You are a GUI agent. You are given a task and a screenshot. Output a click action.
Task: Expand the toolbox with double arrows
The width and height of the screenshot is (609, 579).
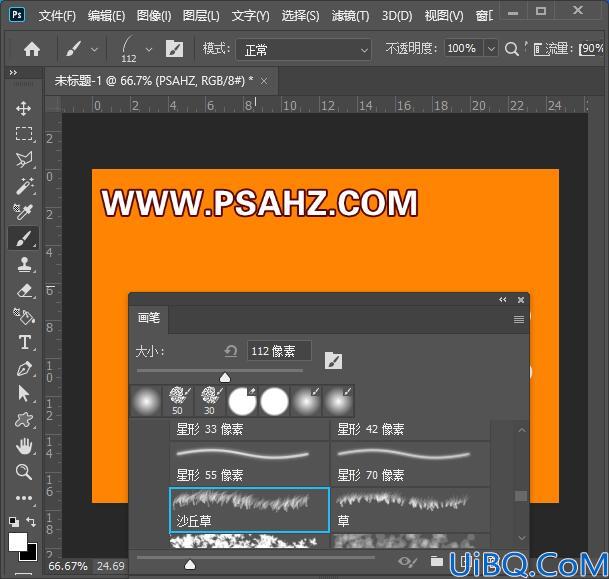pos(13,73)
